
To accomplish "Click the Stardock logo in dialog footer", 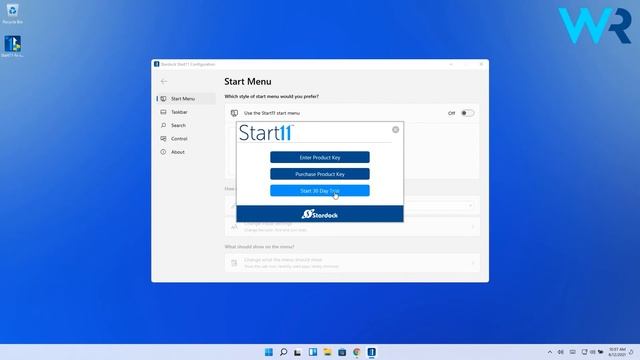I will [x=320, y=214].
